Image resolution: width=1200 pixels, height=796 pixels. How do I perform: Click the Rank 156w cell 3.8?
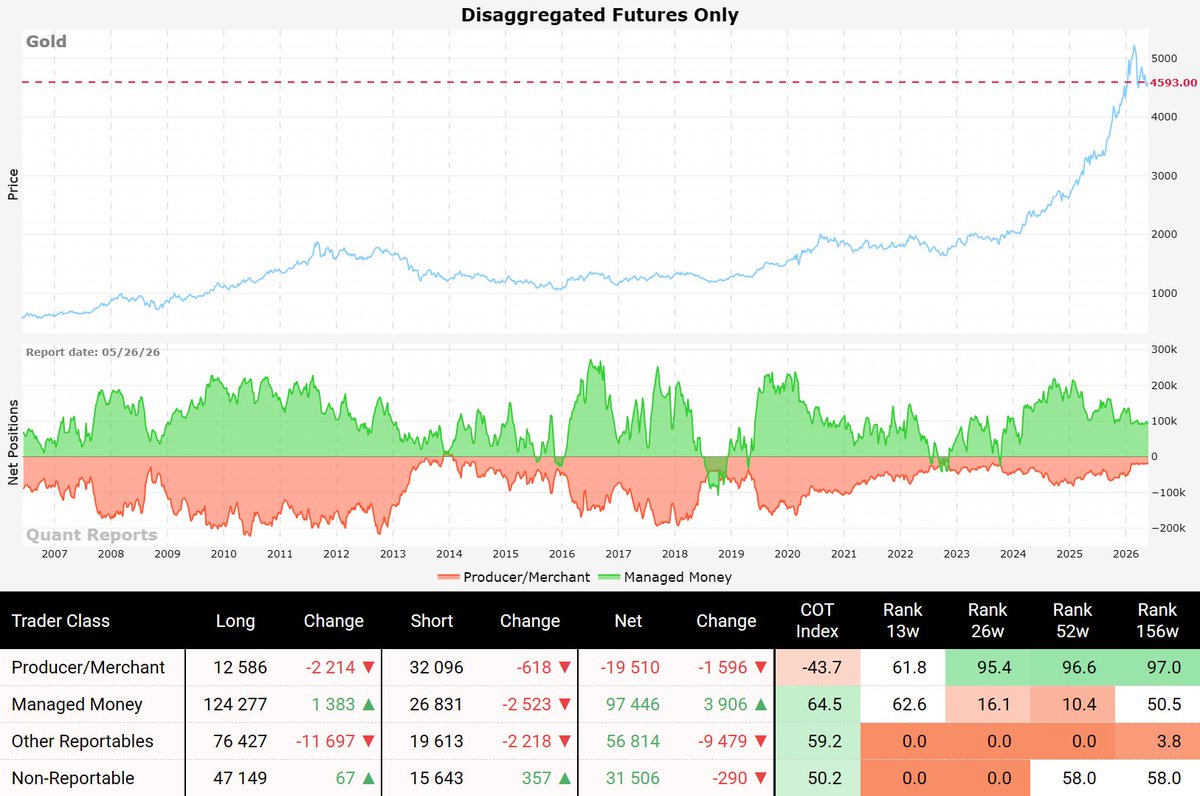click(x=1157, y=742)
